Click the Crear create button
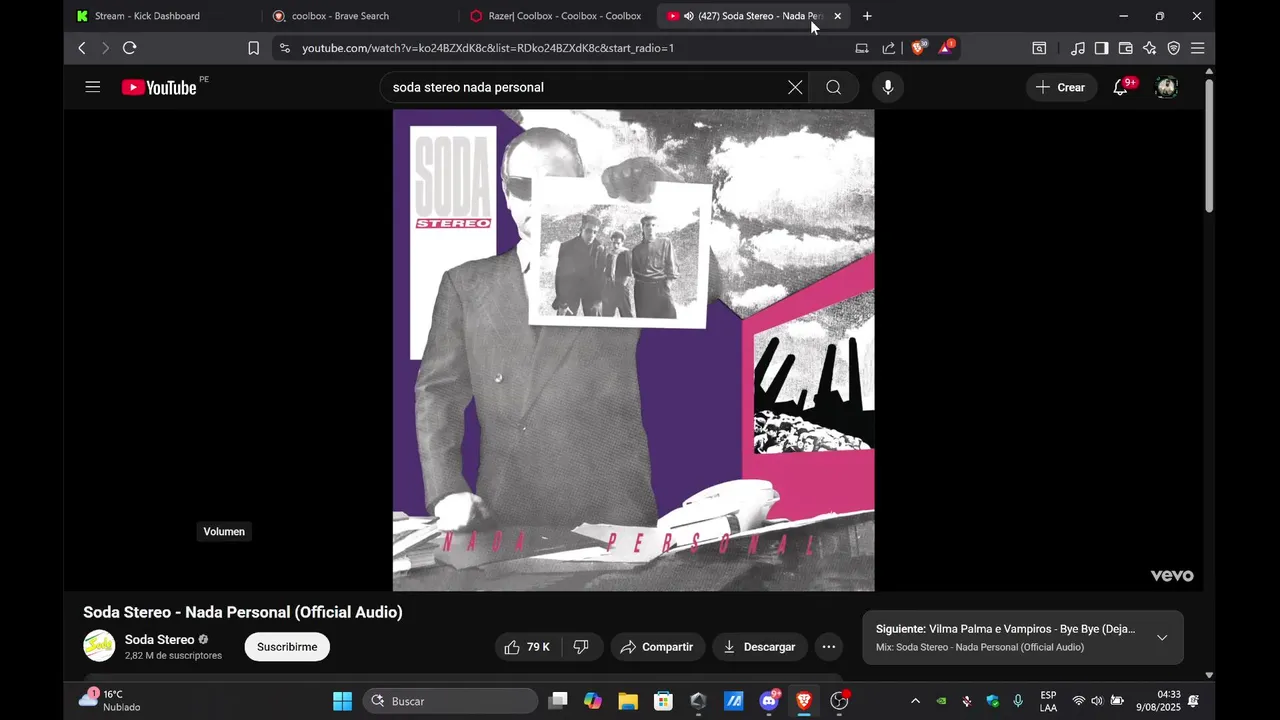Viewport: 1280px width, 720px height. 1060,87
